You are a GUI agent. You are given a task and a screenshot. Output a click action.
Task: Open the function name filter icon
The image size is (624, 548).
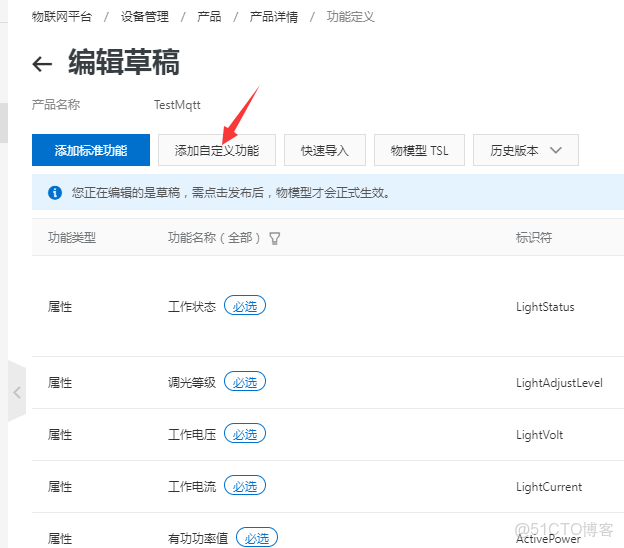pyautogui.click(x=275, y=238)
